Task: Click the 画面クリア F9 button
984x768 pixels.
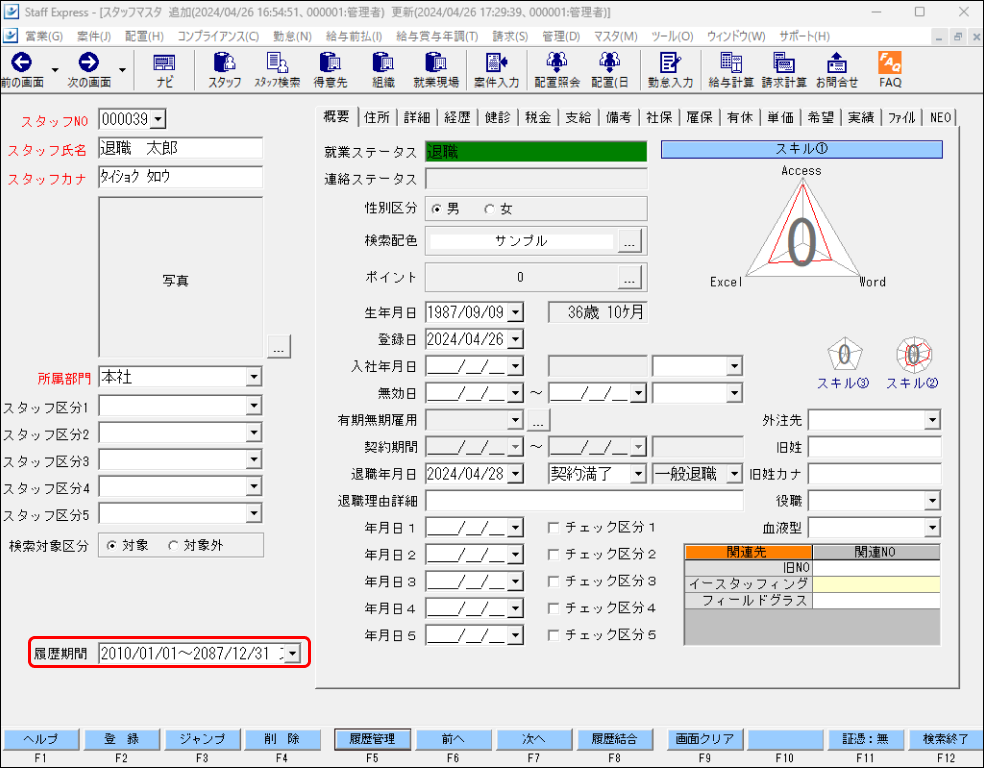Action: 705,739
